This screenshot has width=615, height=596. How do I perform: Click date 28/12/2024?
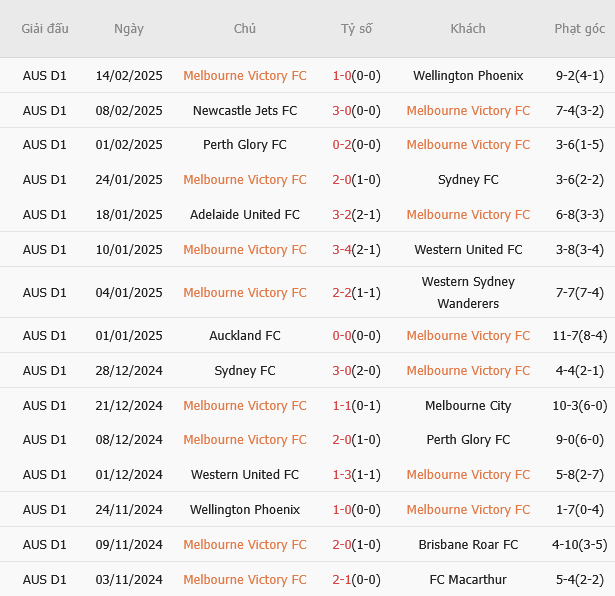point(129,371)
